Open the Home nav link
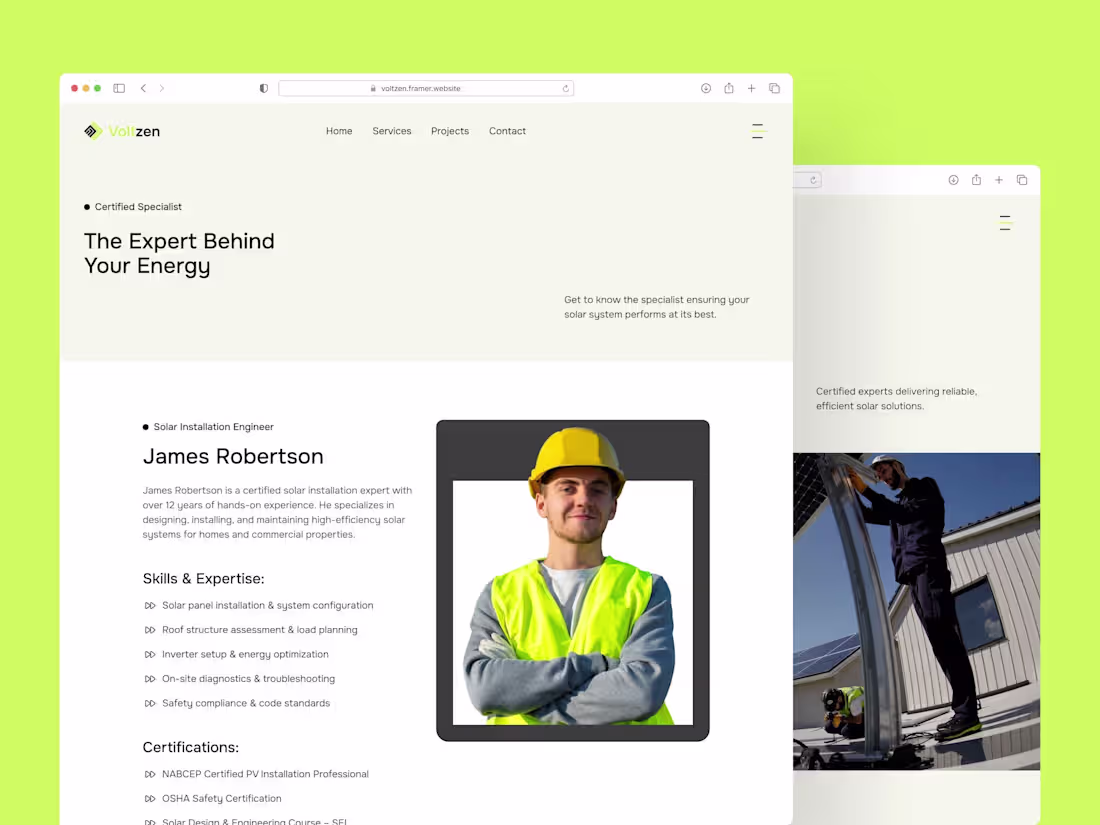Image resolution: width=1100 pixels, height=825 pixels. coord(339,131)
